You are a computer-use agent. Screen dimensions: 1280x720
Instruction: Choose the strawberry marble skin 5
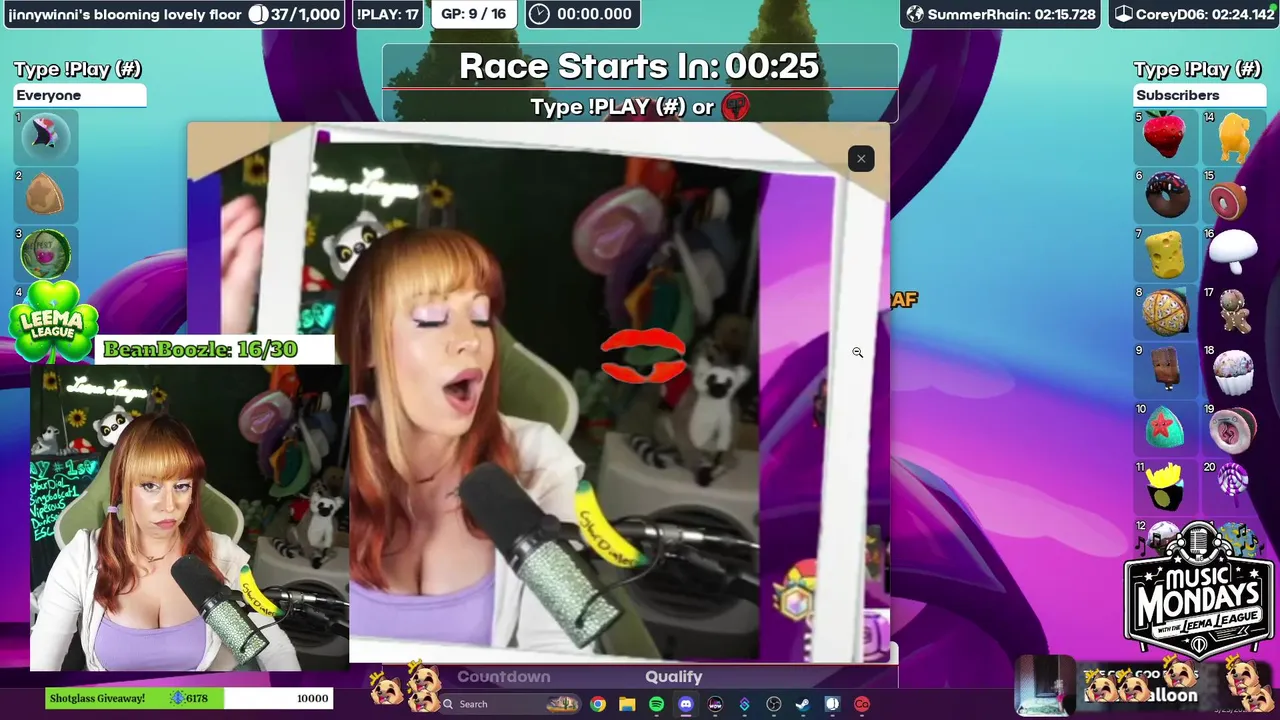pos(1164,136)
